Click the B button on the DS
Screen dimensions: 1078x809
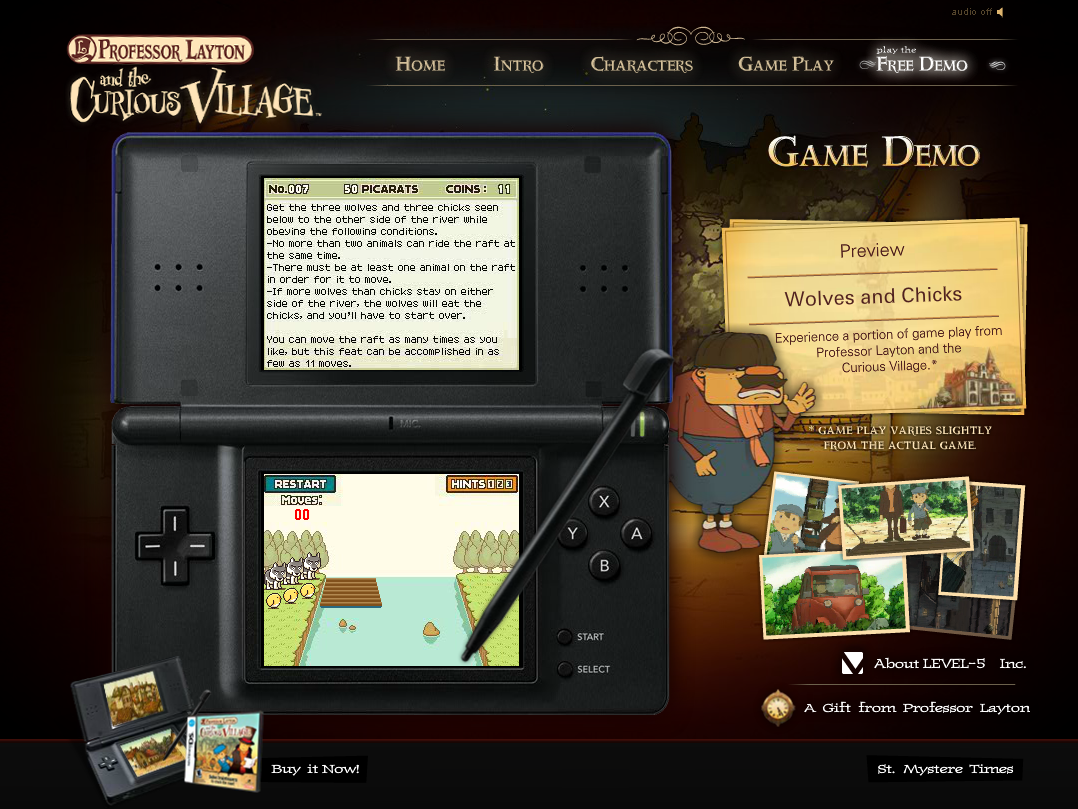pyautogui.click(x=604, y=566)
